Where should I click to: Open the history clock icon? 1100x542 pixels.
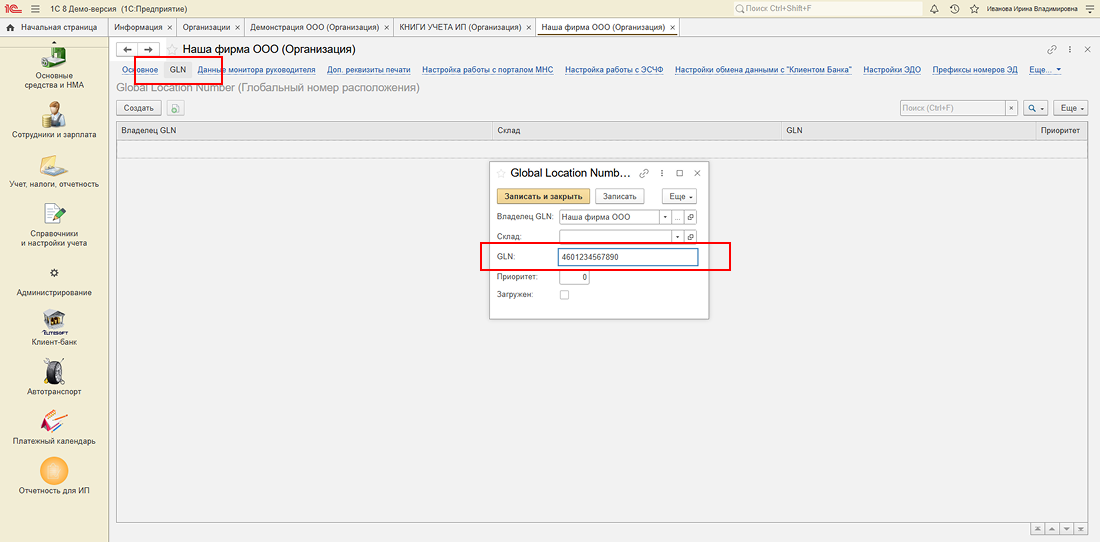tap(954, 8)
